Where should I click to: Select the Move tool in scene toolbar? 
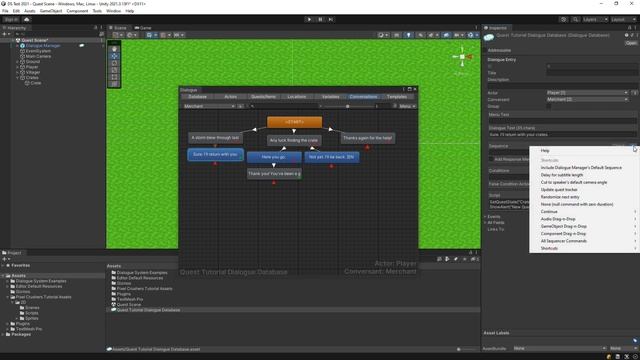[114, 56]
